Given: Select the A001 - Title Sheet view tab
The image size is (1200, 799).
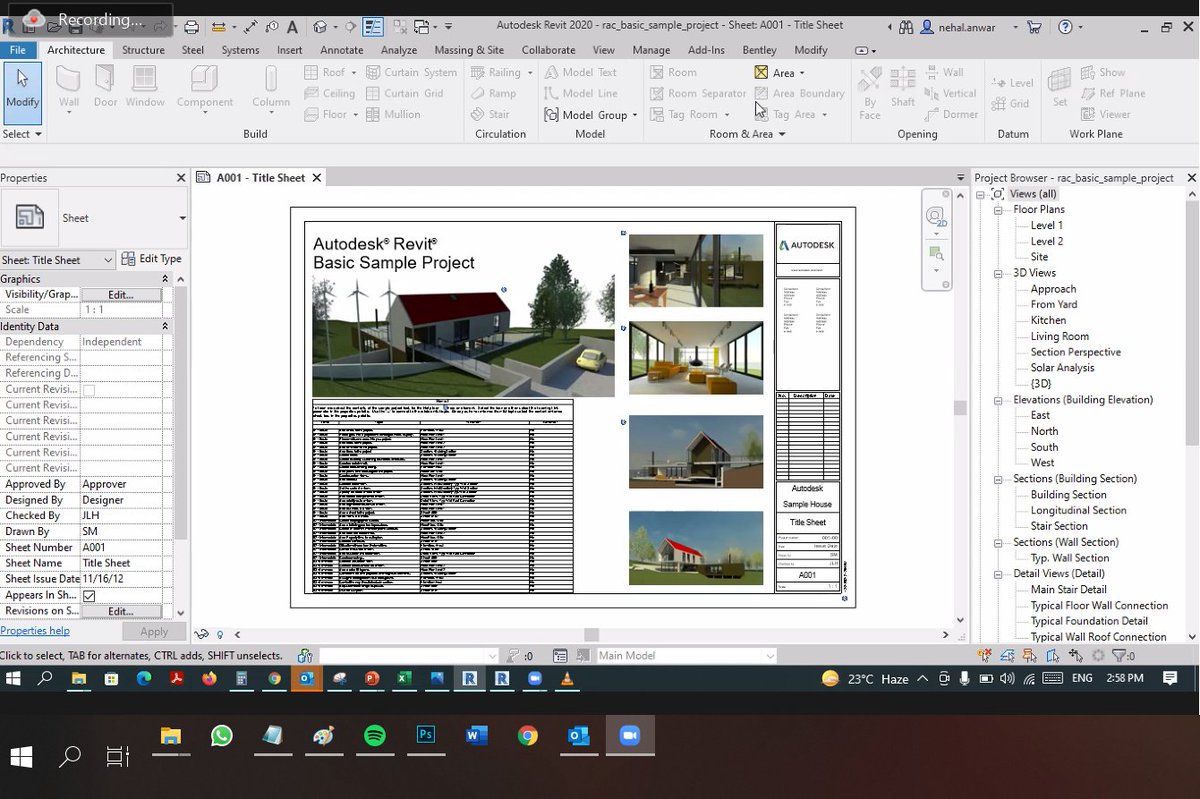Looking at the screenshot, I should click(260, 178).
